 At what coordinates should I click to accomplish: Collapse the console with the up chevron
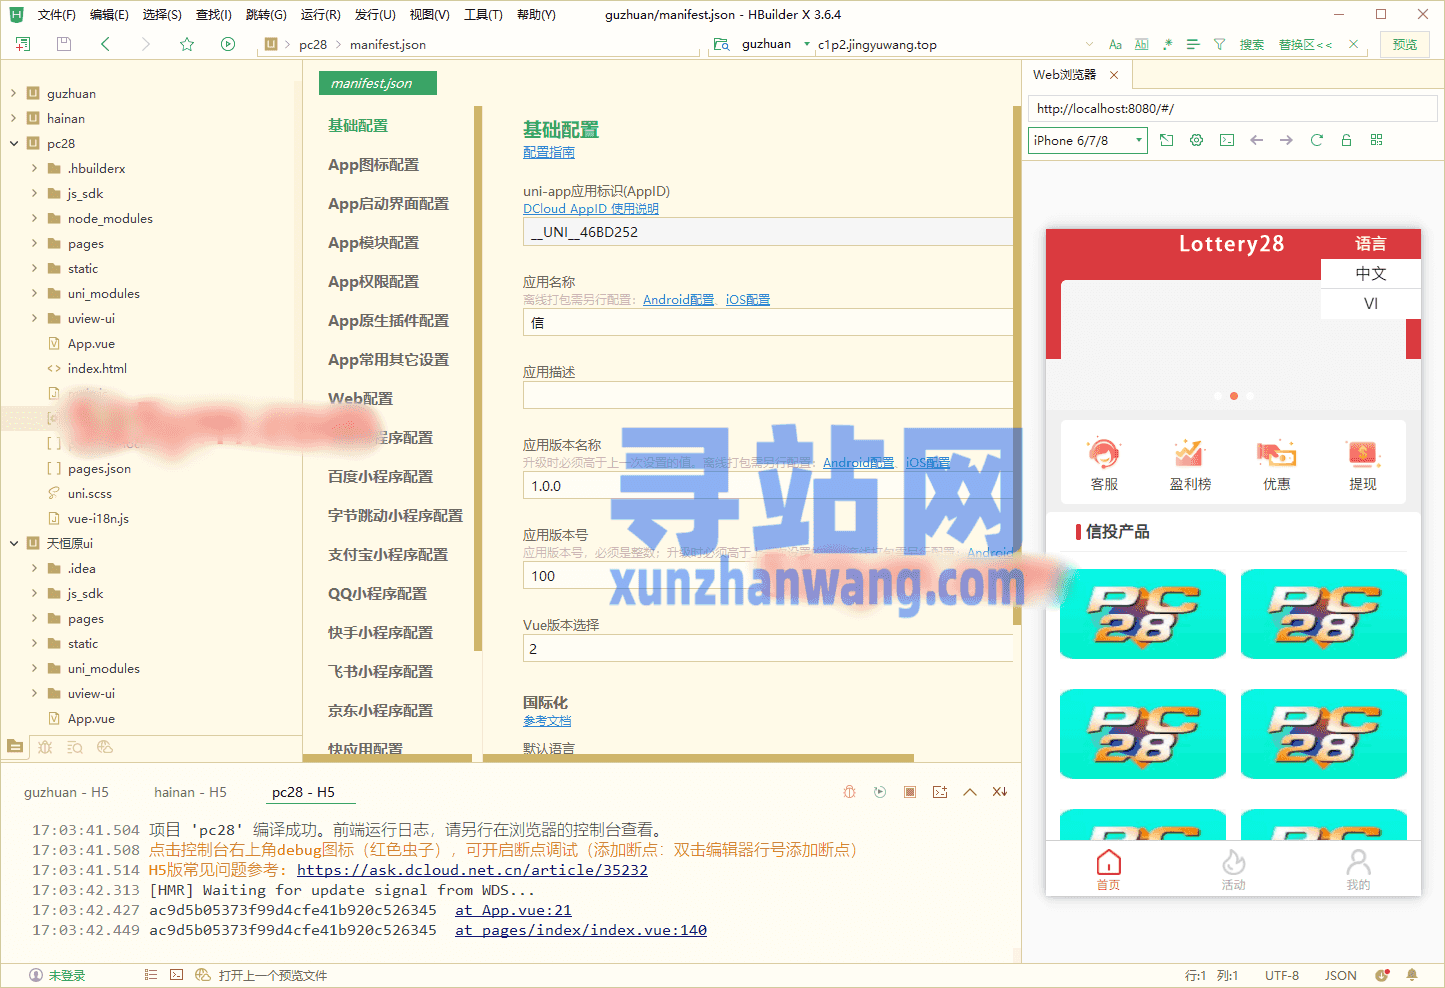click(x=970, y=792)
